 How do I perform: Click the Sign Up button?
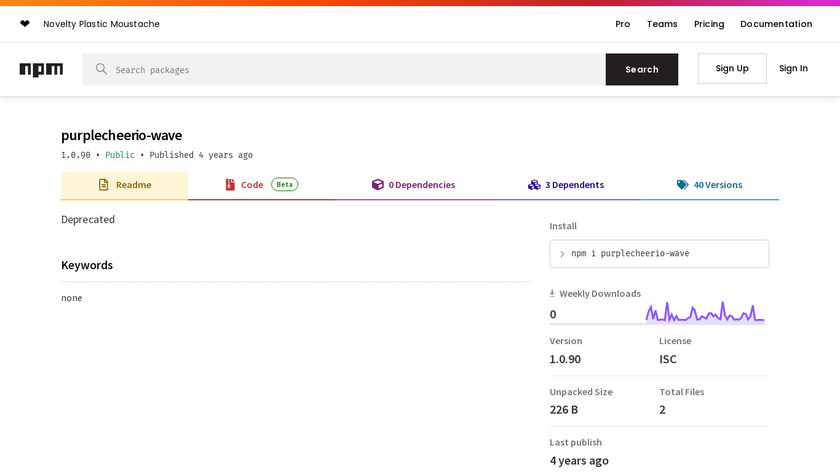(x=732, y=69)
